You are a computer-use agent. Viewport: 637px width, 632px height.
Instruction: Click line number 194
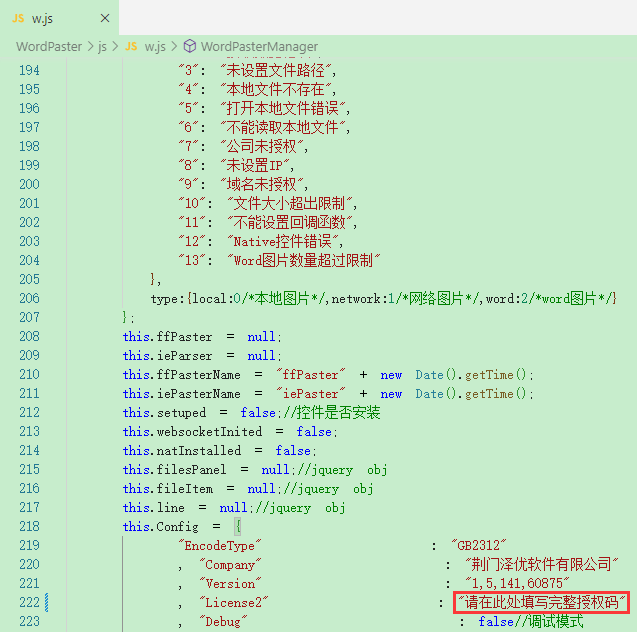(x=30, y=71)
